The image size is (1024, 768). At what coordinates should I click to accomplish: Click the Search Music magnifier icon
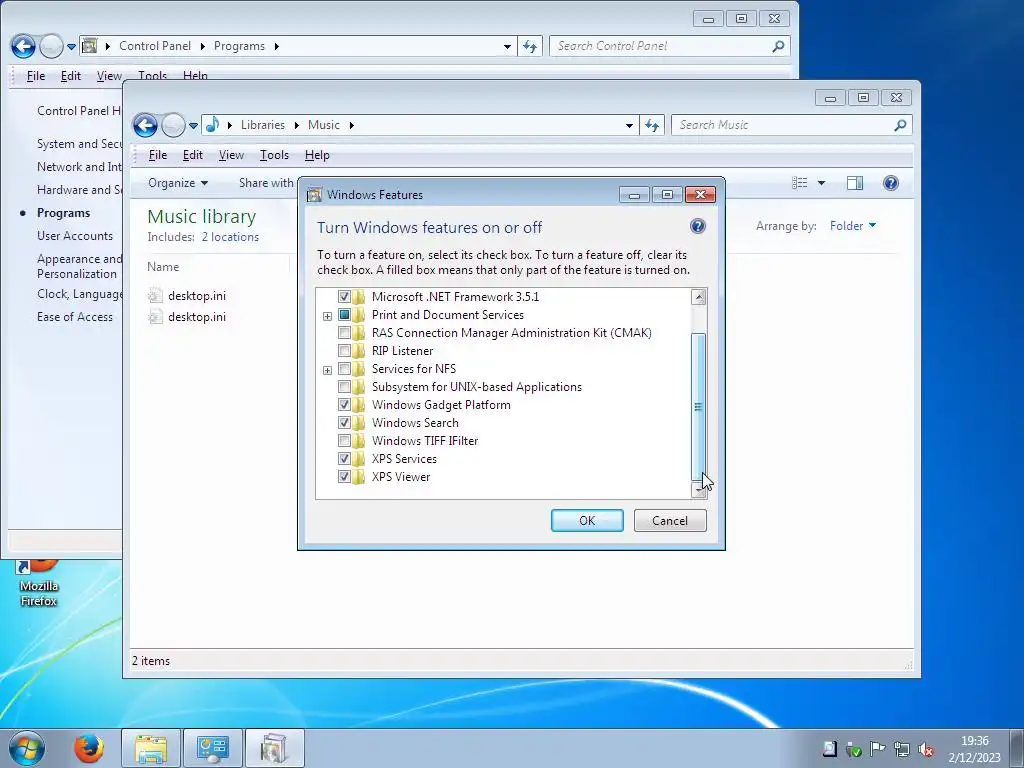click(x=900, y=125)
